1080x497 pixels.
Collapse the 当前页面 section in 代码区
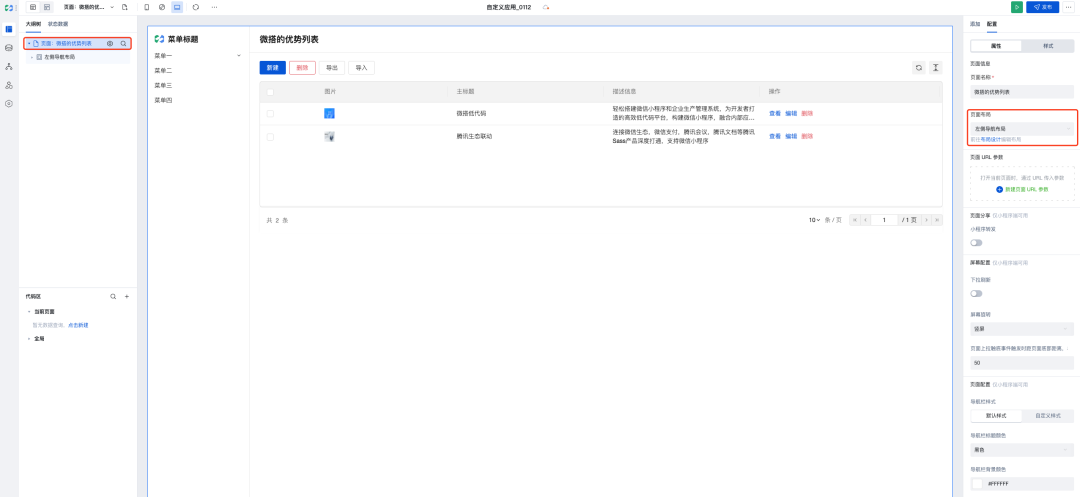pyautogui.click(x=29, y=311)
